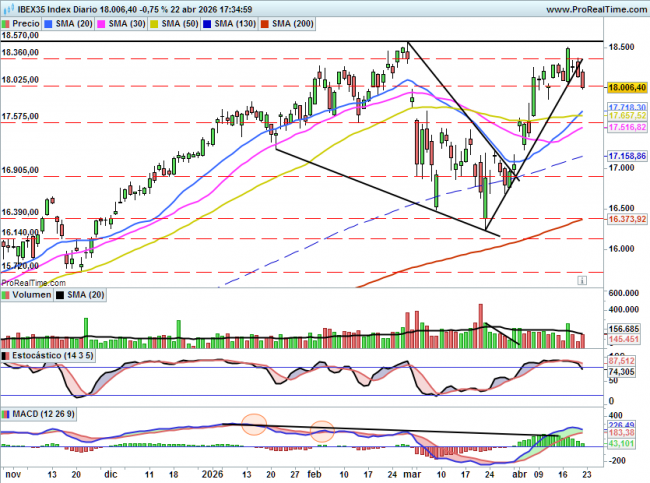Click the current price label 18.006,40
Image resolution: width=650 pixels, height=483 pixels.
click(628, 88)
